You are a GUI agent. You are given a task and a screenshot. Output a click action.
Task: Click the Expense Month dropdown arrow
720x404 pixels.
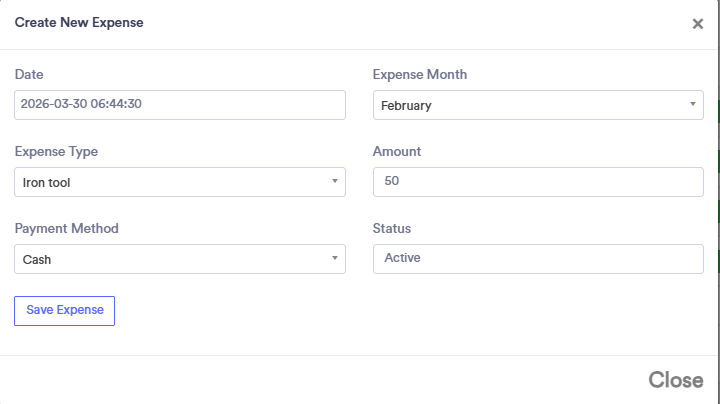pos(693,105)
